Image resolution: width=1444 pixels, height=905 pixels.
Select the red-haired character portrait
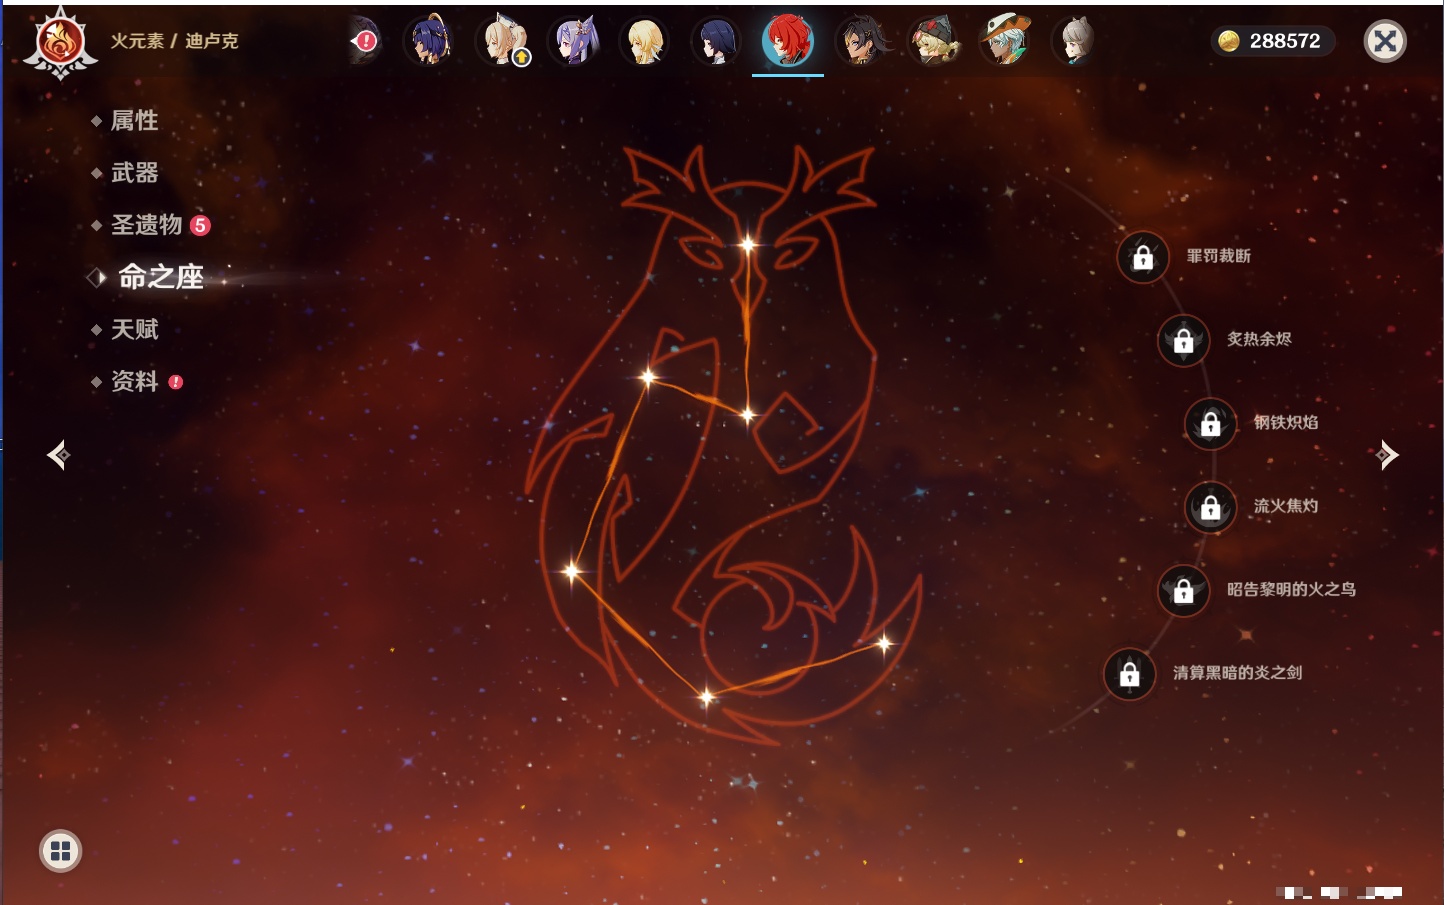tap(788, 41)
